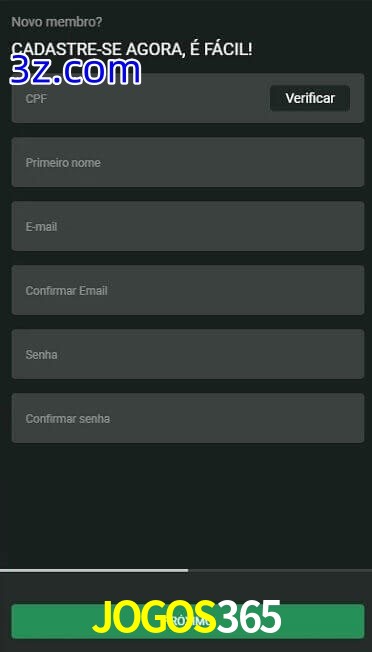Click the yellow JOGOS logo text

(154, 617)
